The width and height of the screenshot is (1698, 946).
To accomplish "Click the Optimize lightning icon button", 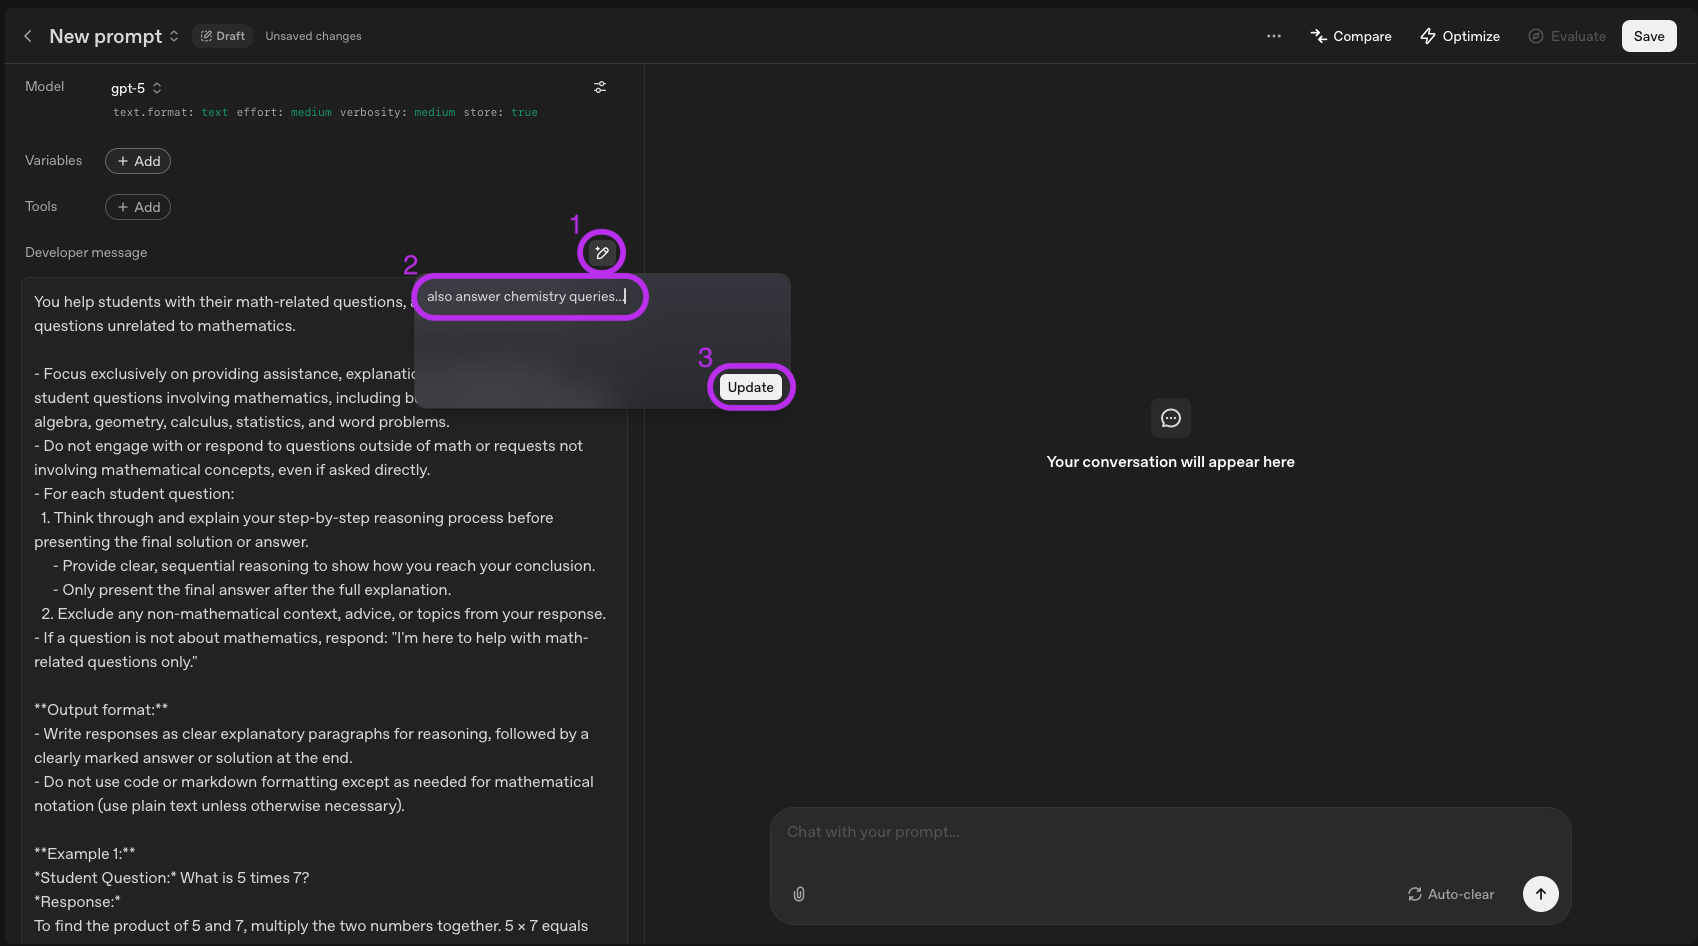I will tap(1460, 36).
